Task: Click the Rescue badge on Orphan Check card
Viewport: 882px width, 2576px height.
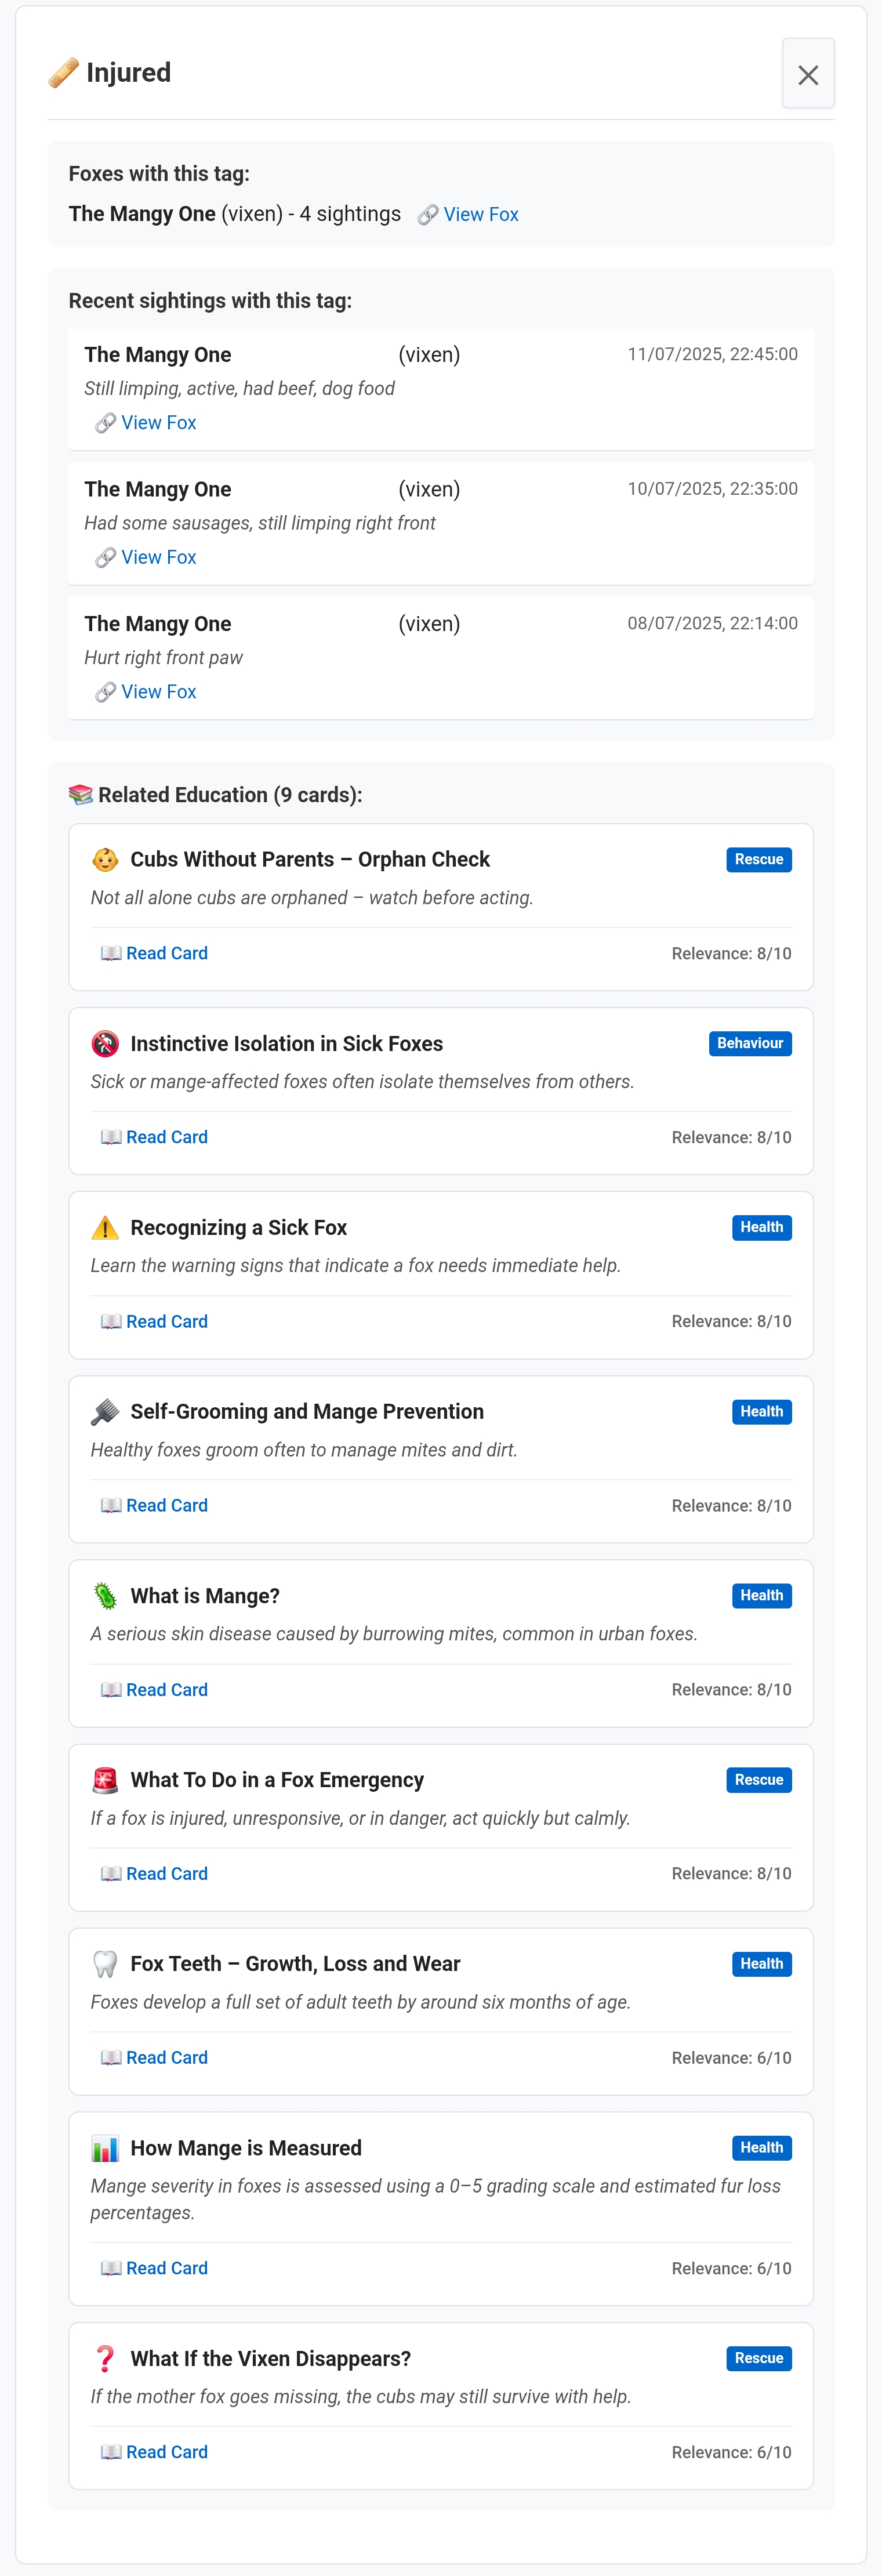Action: tap(758, 860)
